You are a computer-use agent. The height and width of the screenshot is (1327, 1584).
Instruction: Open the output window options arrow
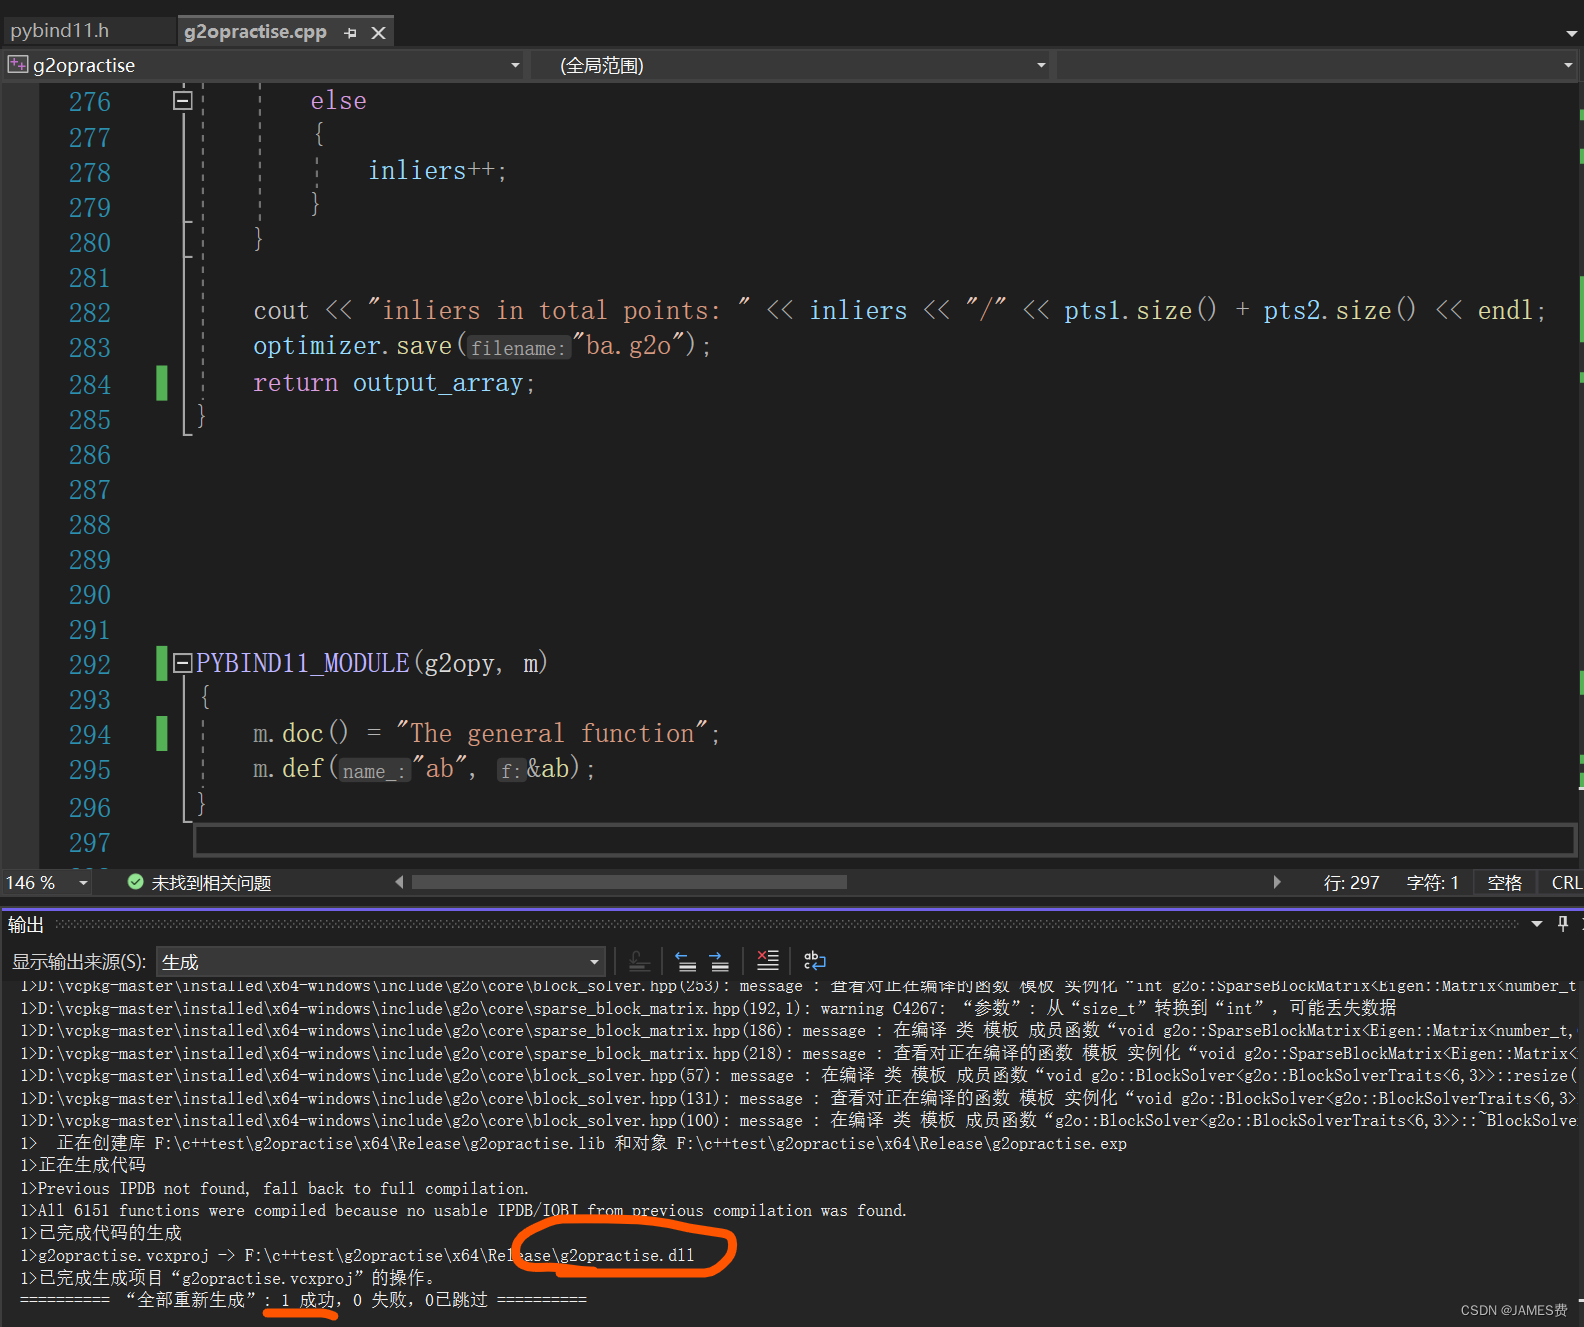(1537, 924)
